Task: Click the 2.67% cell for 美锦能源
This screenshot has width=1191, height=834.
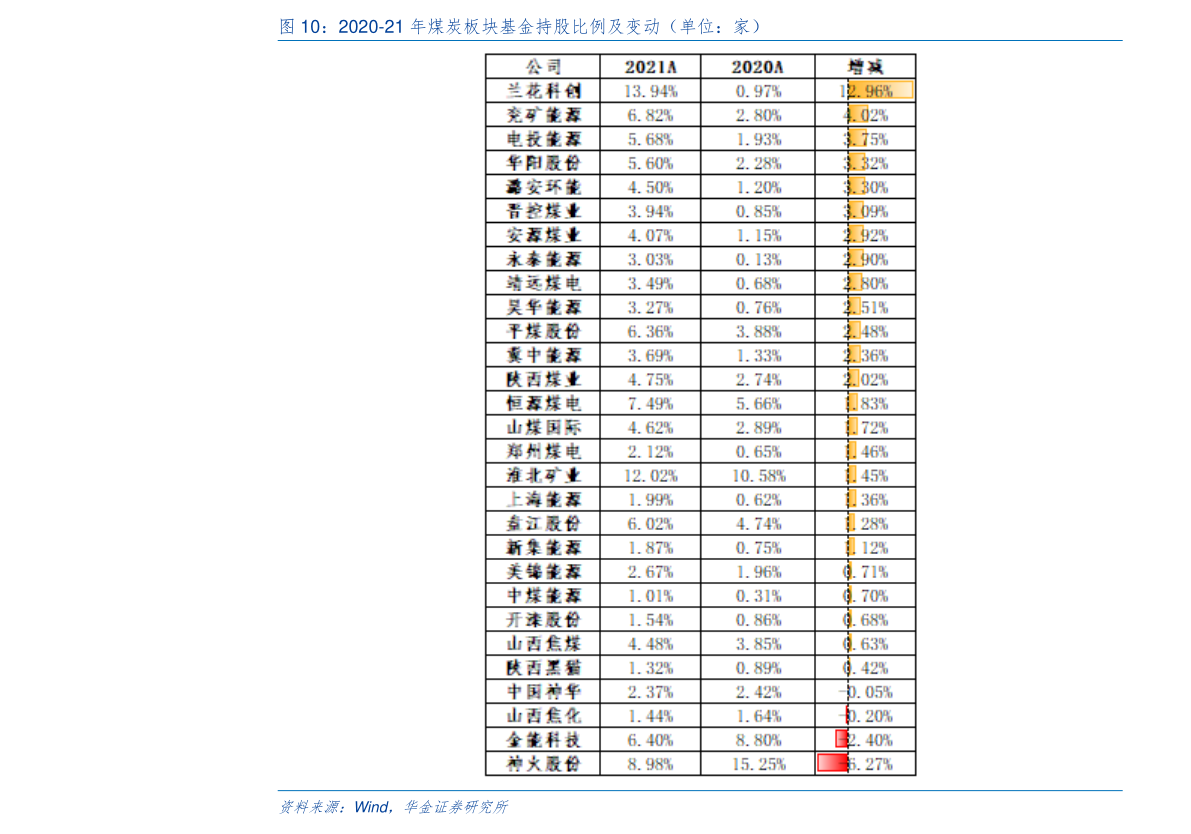Action: pos(651,572)
